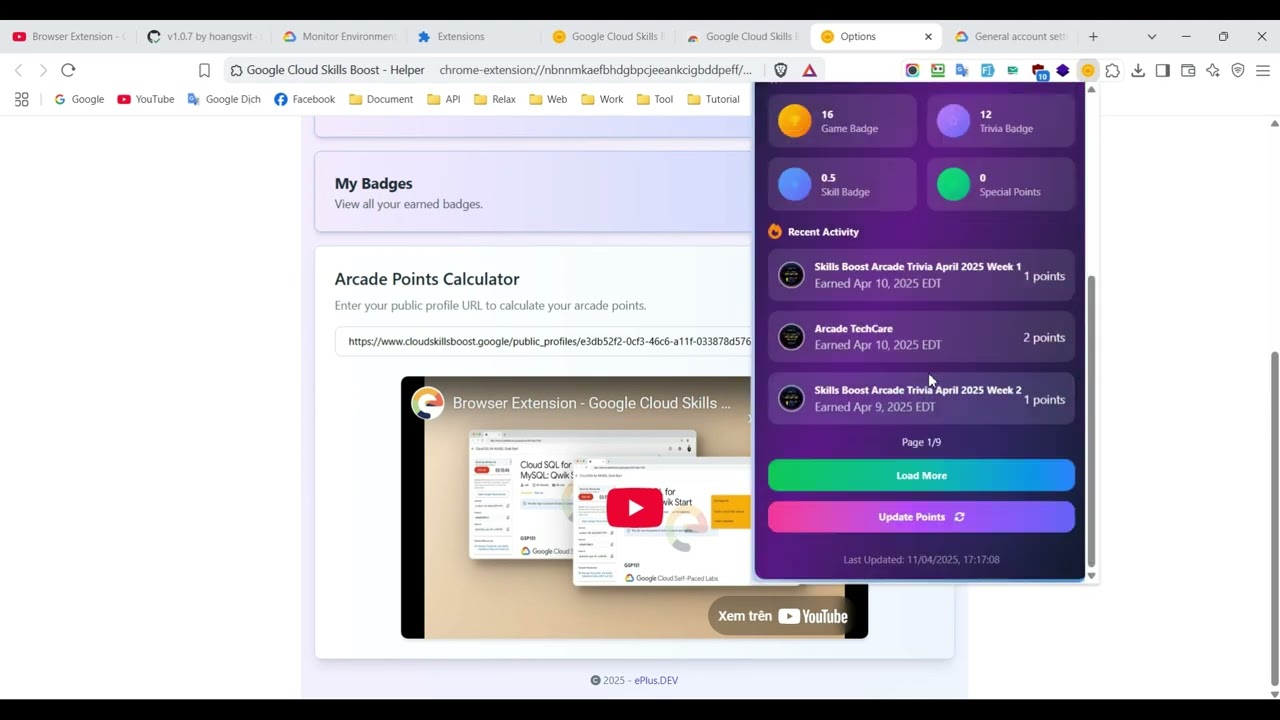This screenshot has height=720, width=1280.
Task: Click the Update Points button
Action: pyautogui.click(x=921, y=517)
